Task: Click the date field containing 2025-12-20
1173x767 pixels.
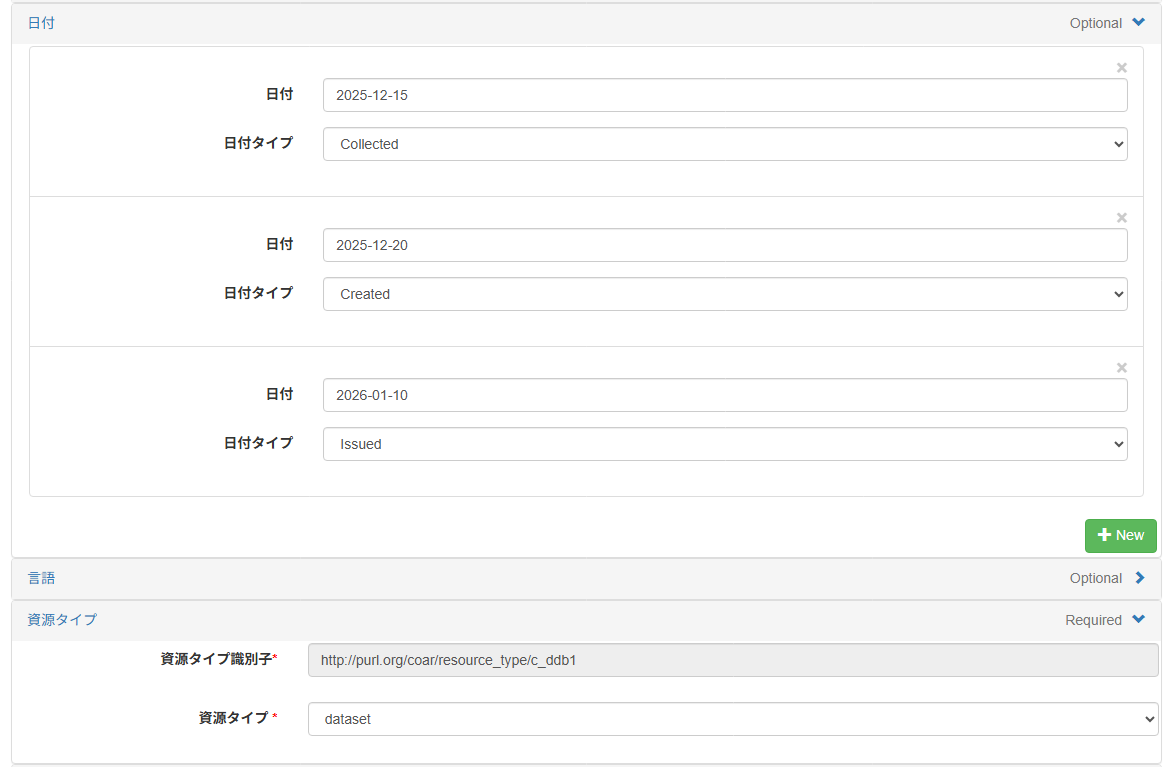Action: coord(725,246)
